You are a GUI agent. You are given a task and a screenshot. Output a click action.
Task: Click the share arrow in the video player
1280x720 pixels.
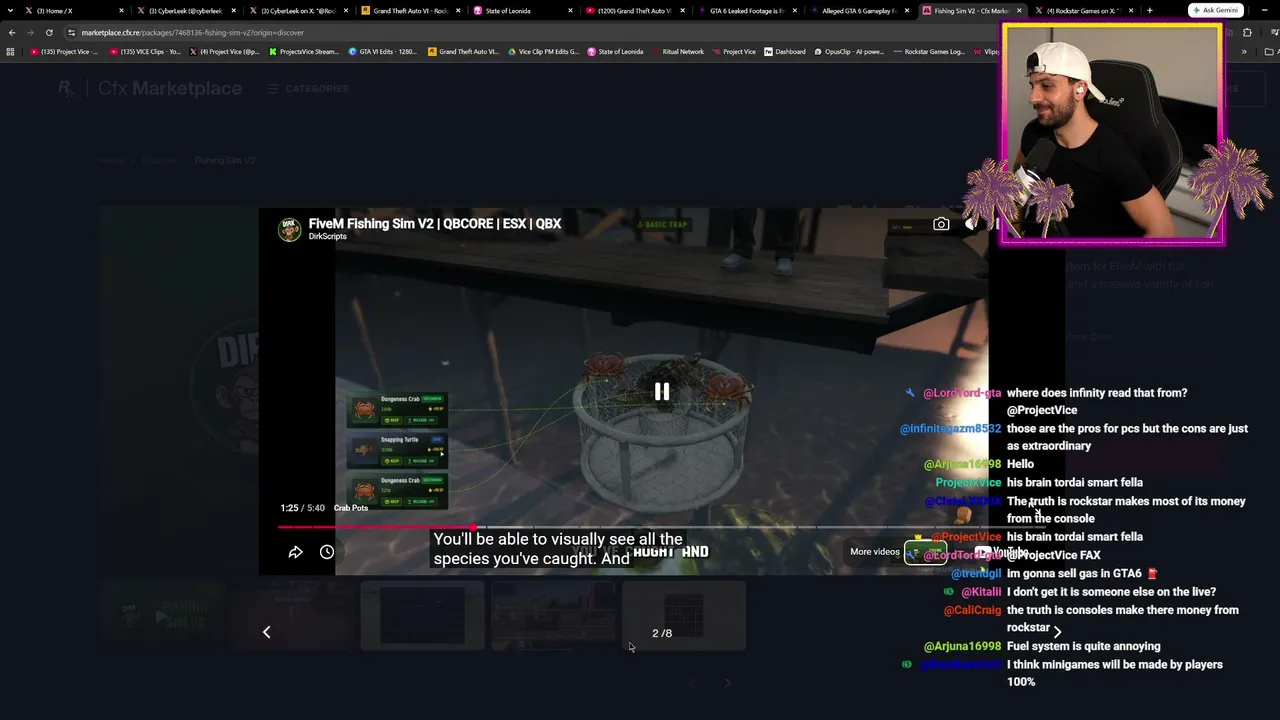pyautogui.click(x=296, y=552)
